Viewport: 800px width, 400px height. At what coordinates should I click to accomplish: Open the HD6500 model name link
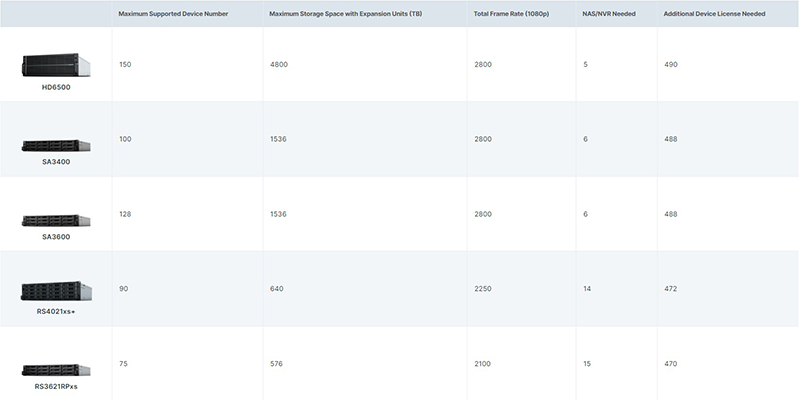pyautogui.click(x=56, y=87)
